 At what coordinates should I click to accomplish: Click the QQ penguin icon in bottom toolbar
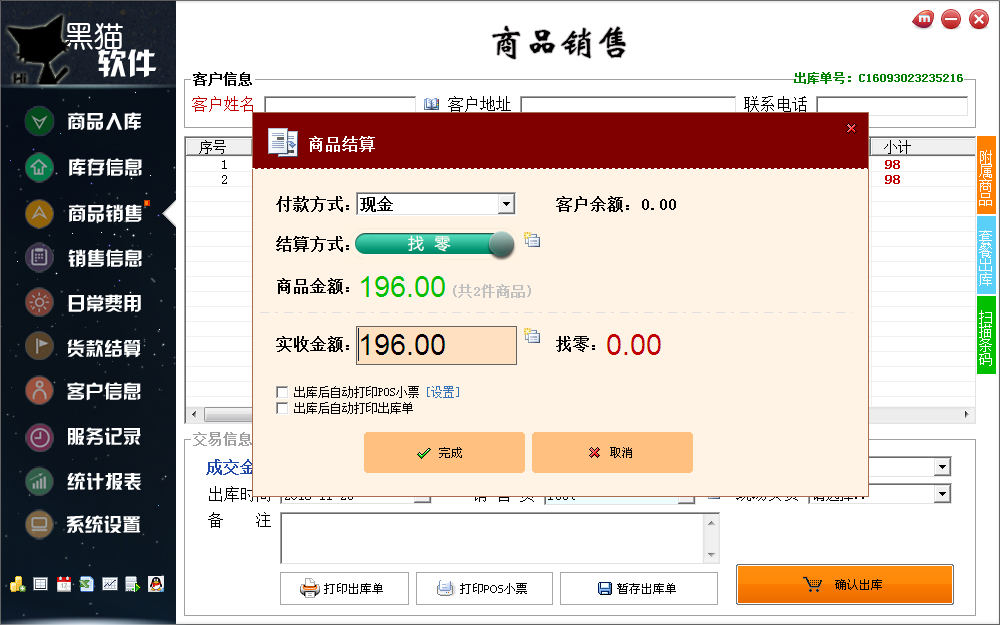click(x=156, y=584)
